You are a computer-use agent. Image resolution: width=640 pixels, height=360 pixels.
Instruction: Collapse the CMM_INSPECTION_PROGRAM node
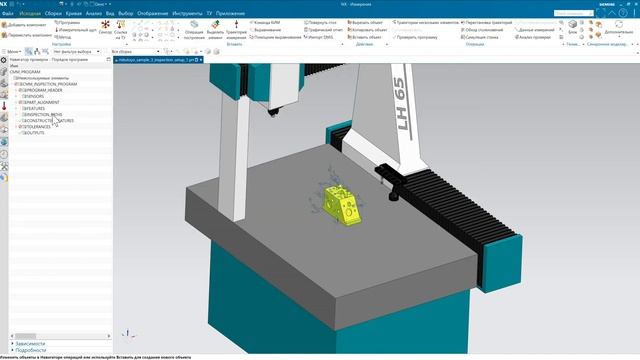pos(12,84)
